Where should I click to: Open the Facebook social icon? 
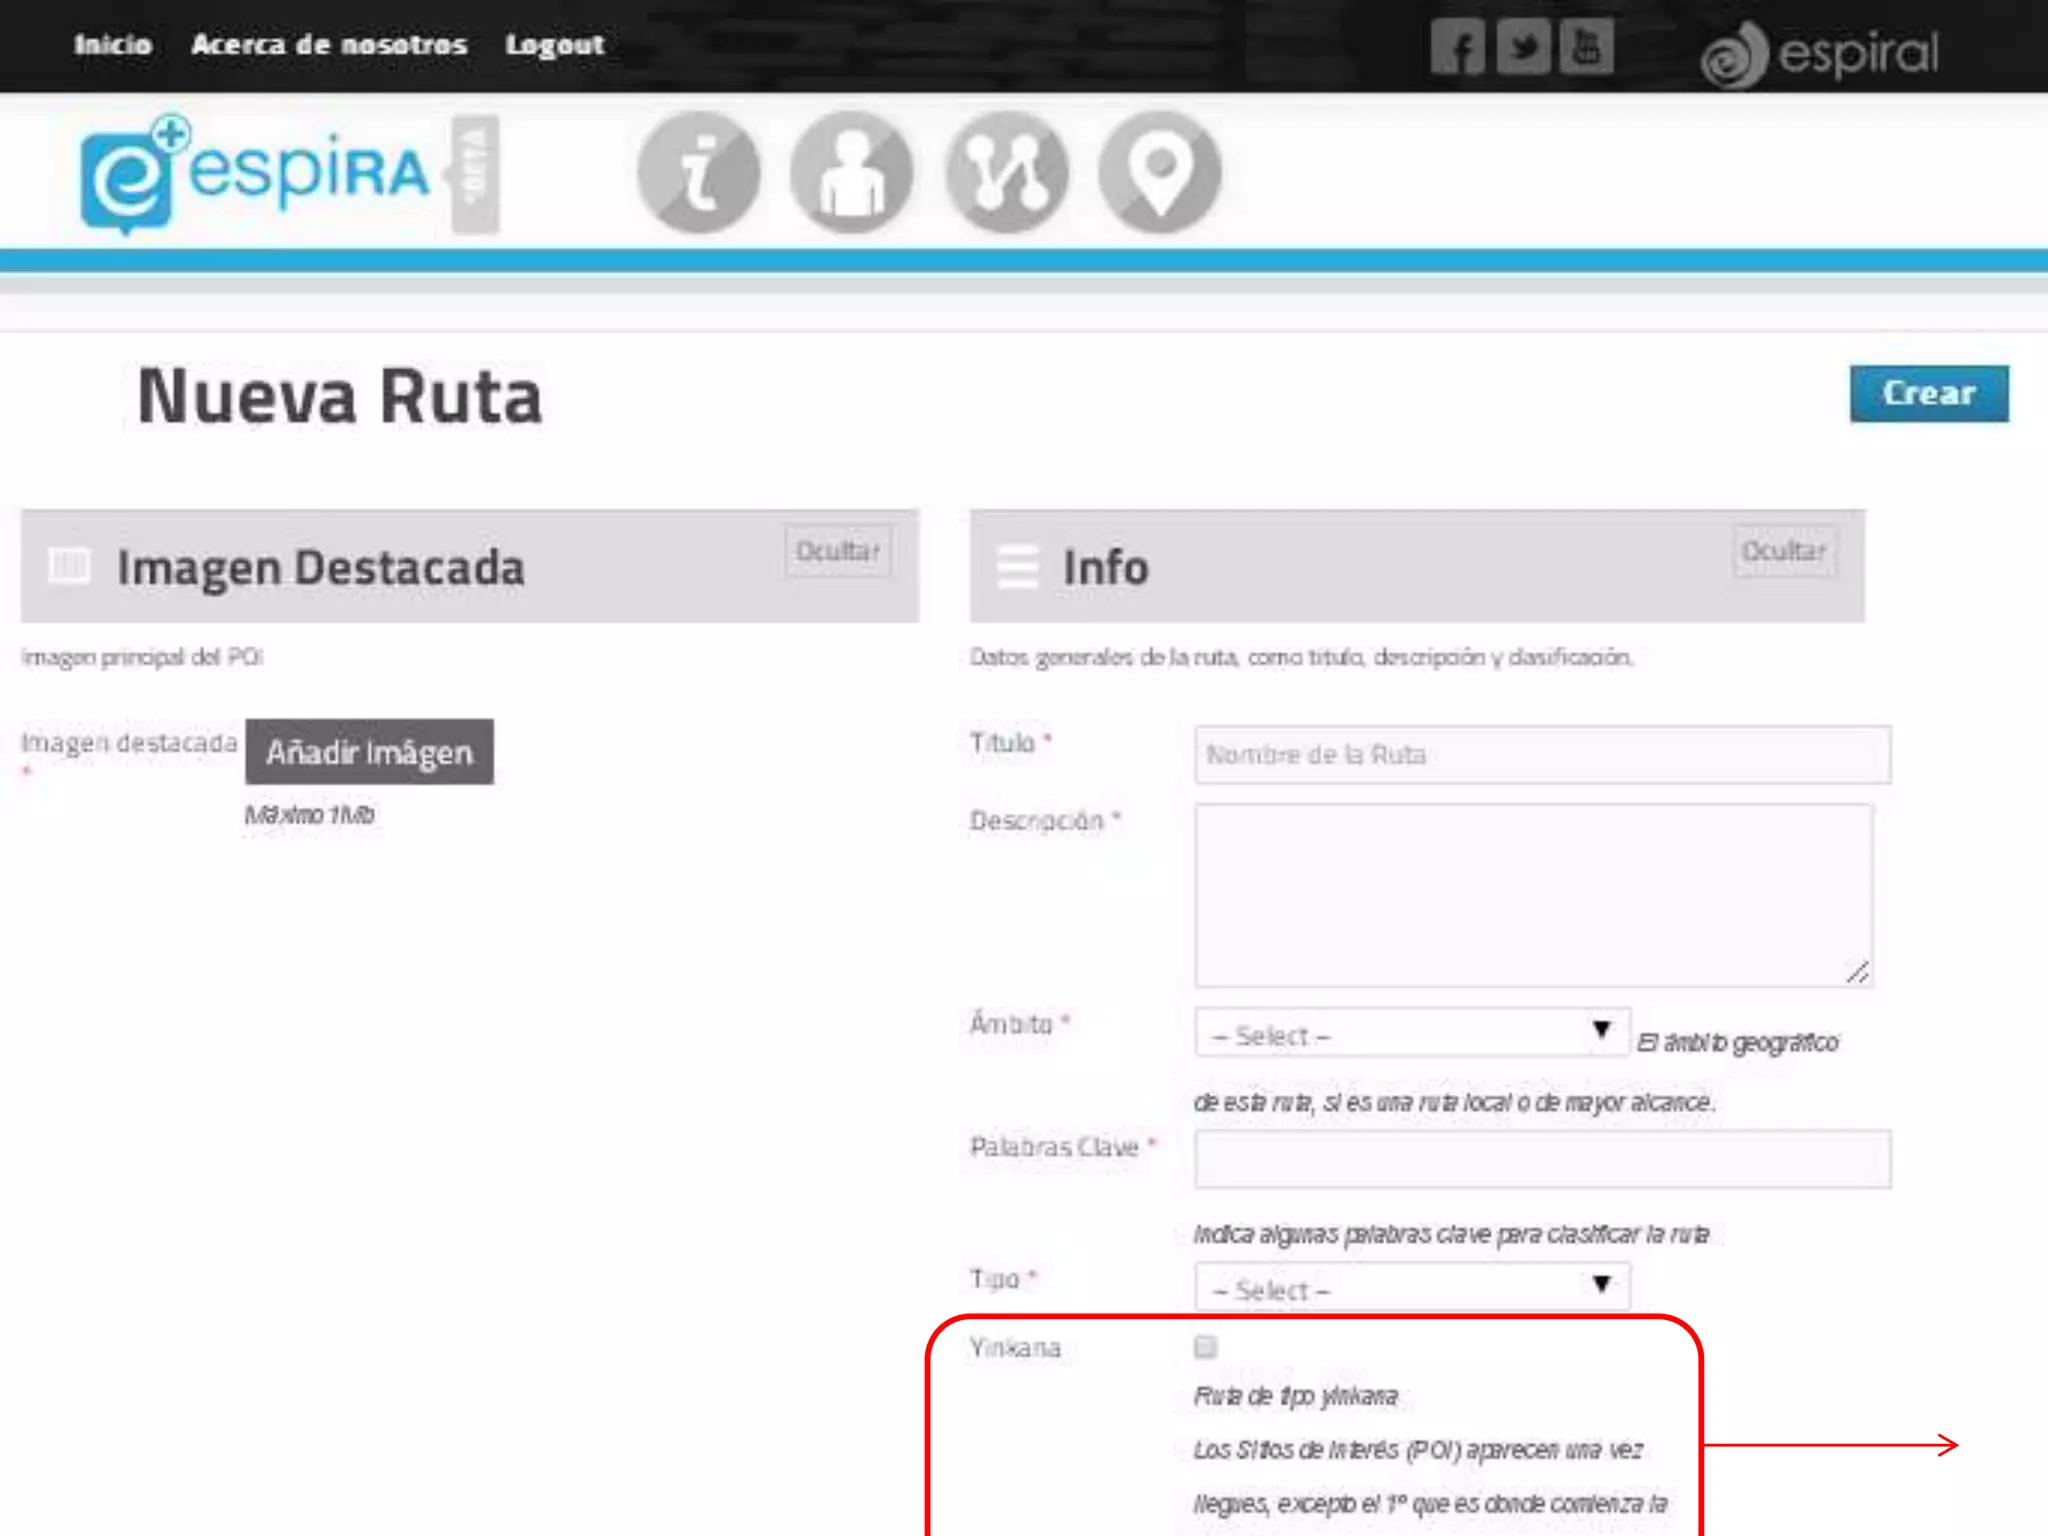1457,47
